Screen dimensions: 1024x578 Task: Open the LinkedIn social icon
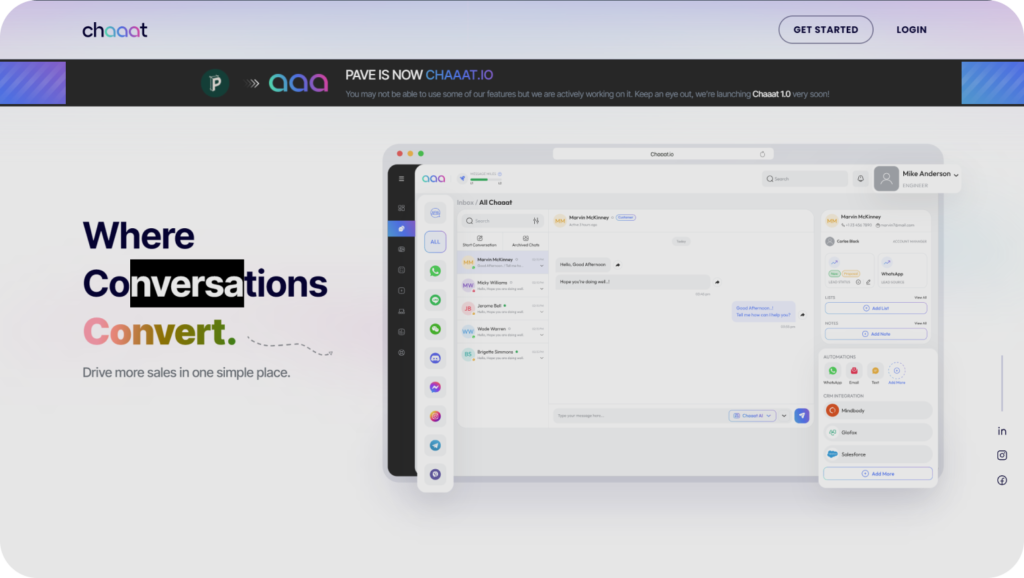1002,431
